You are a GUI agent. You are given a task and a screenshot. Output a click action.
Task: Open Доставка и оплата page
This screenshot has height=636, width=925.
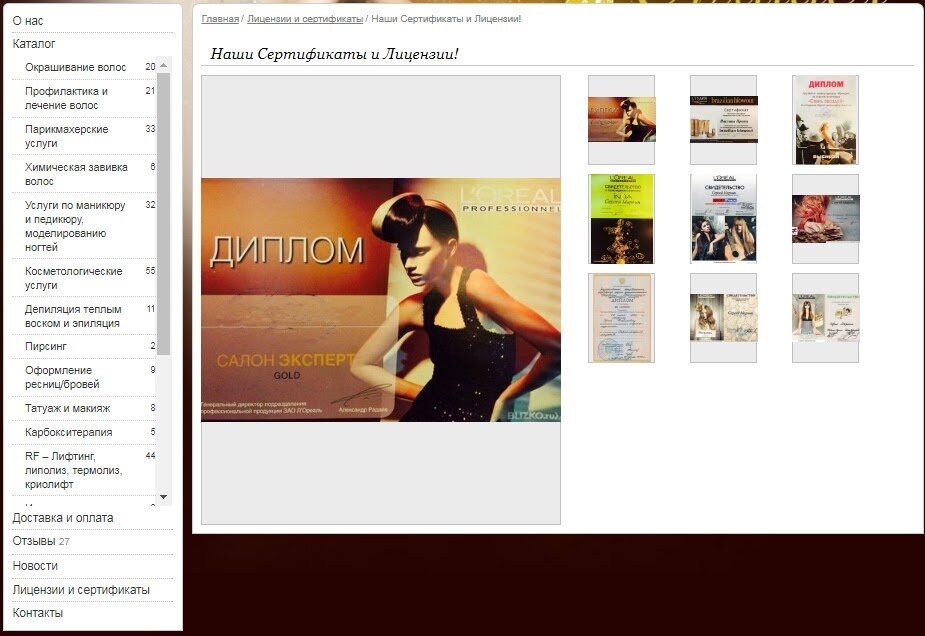pyautogui.click(x=63, y=517)
